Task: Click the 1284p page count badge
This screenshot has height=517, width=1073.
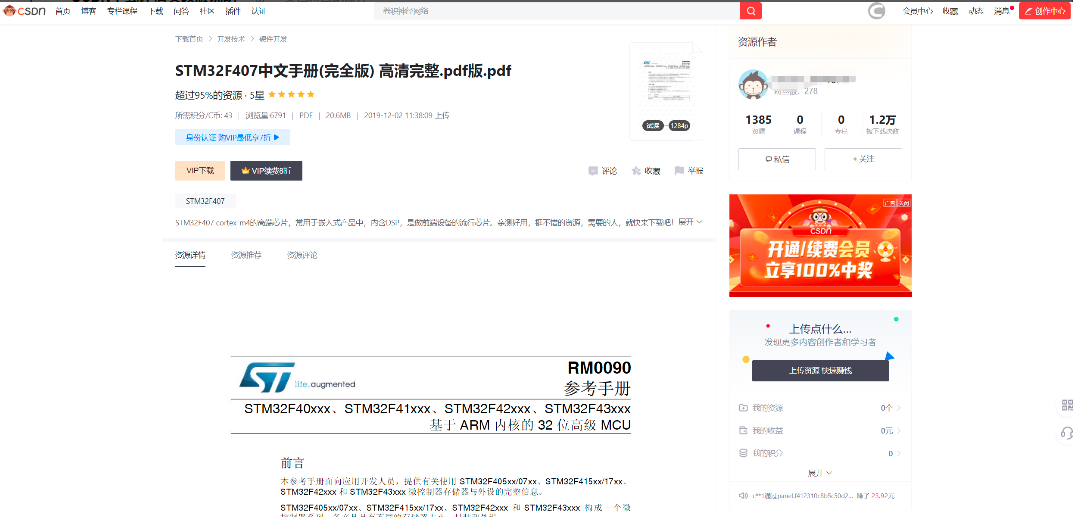Action: pos(679,126)
